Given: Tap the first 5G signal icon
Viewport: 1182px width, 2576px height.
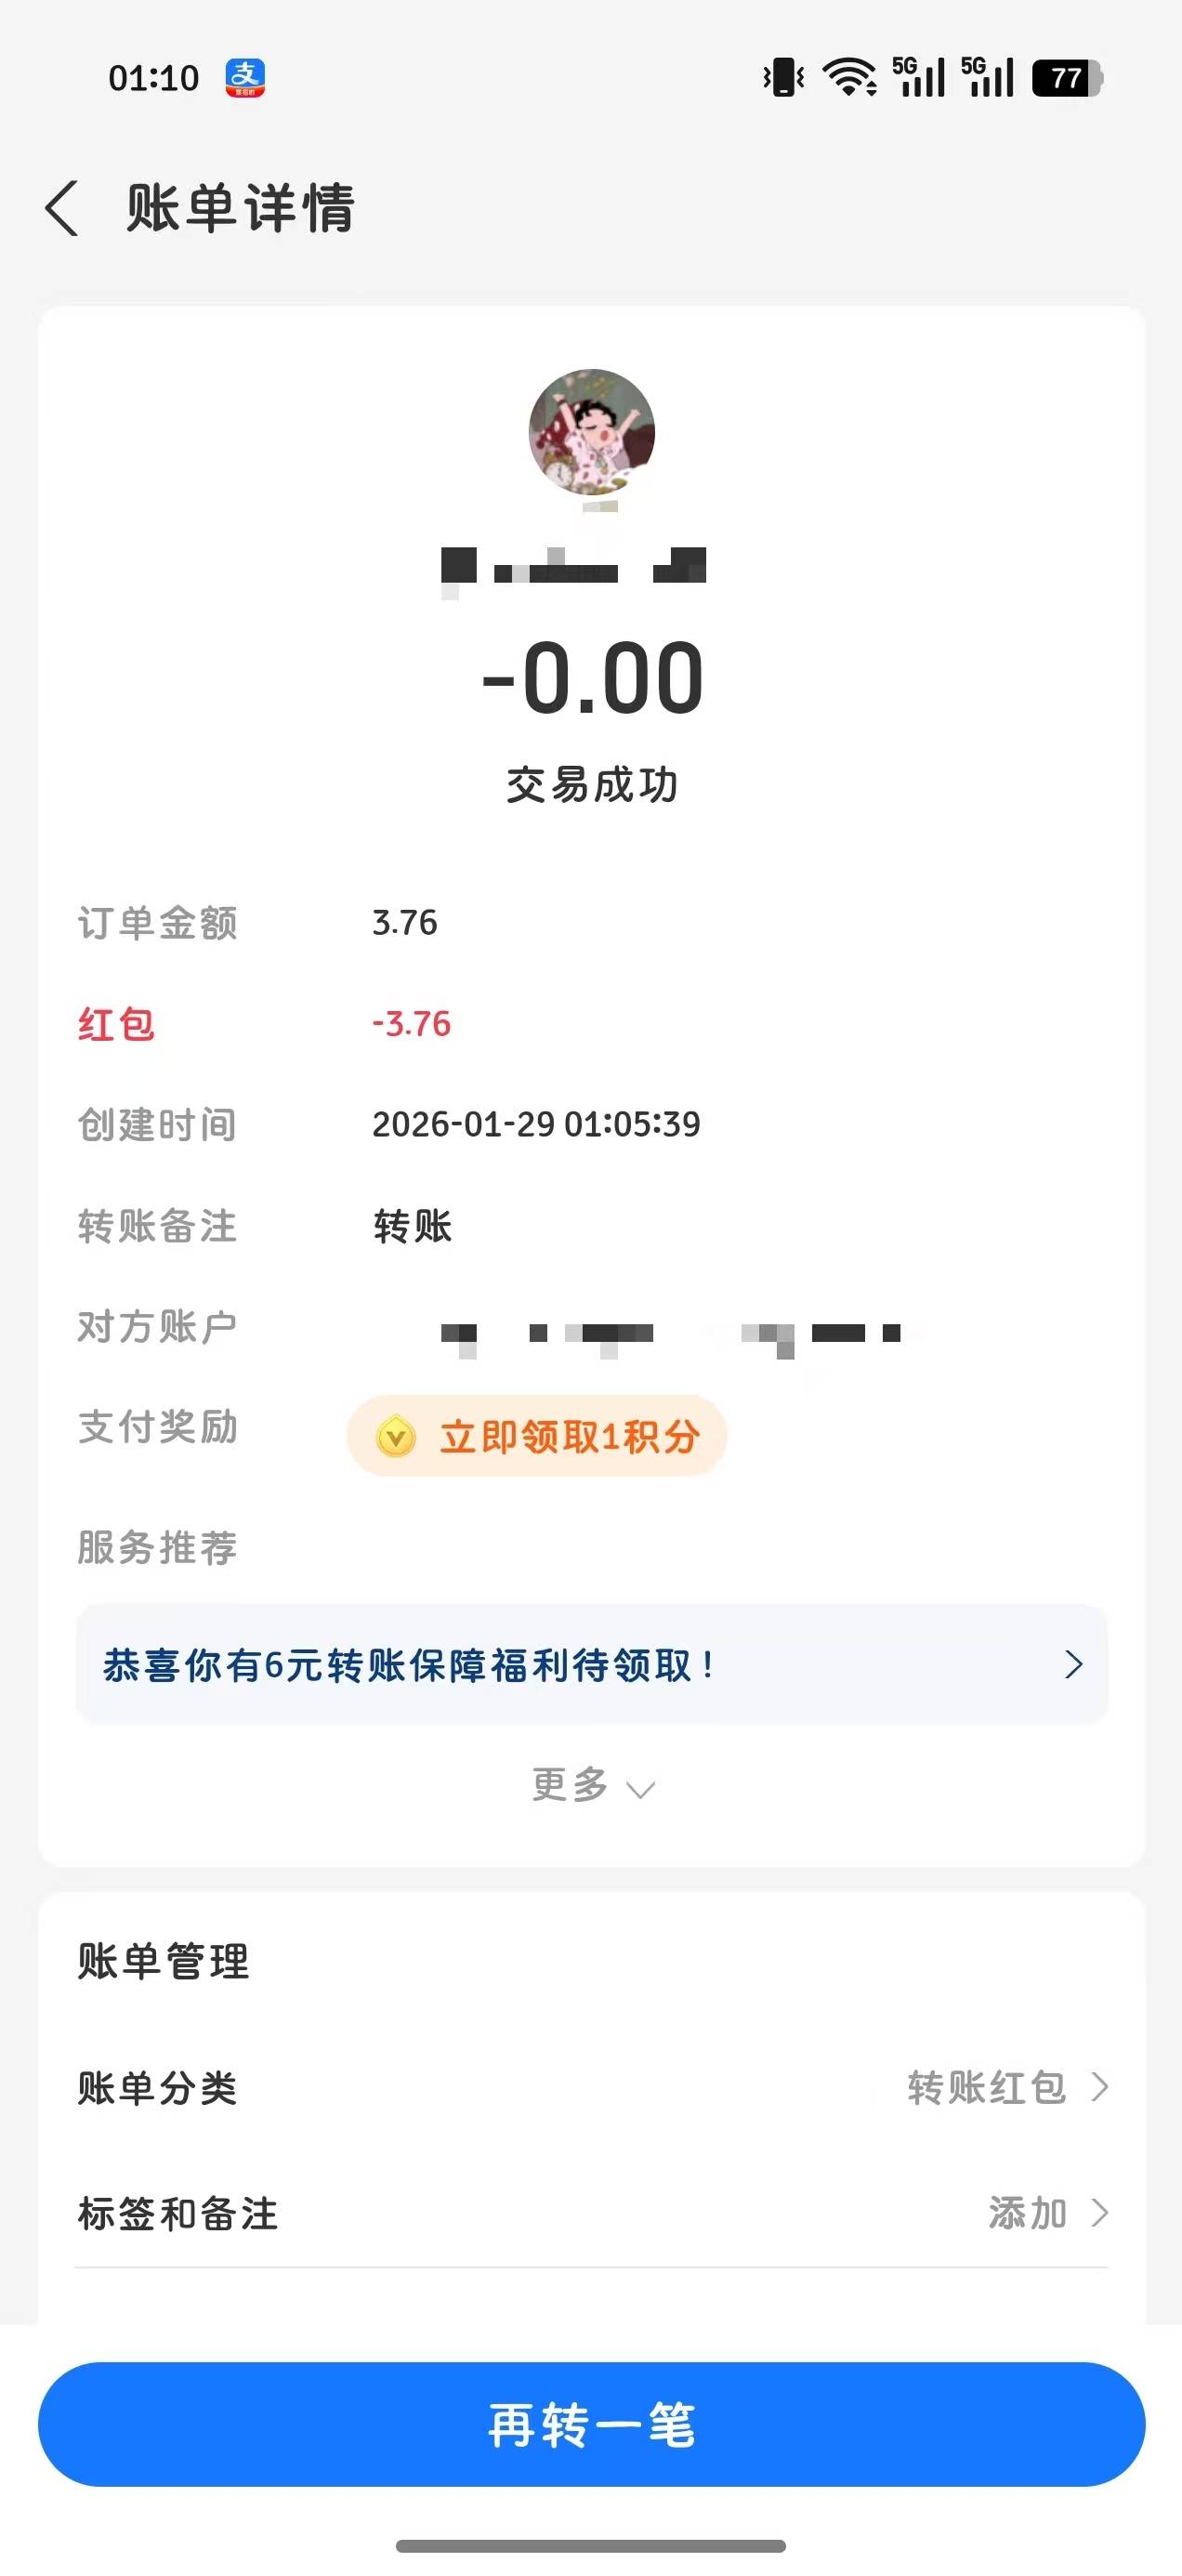Looking at the screenshot, I should (918, 78).
